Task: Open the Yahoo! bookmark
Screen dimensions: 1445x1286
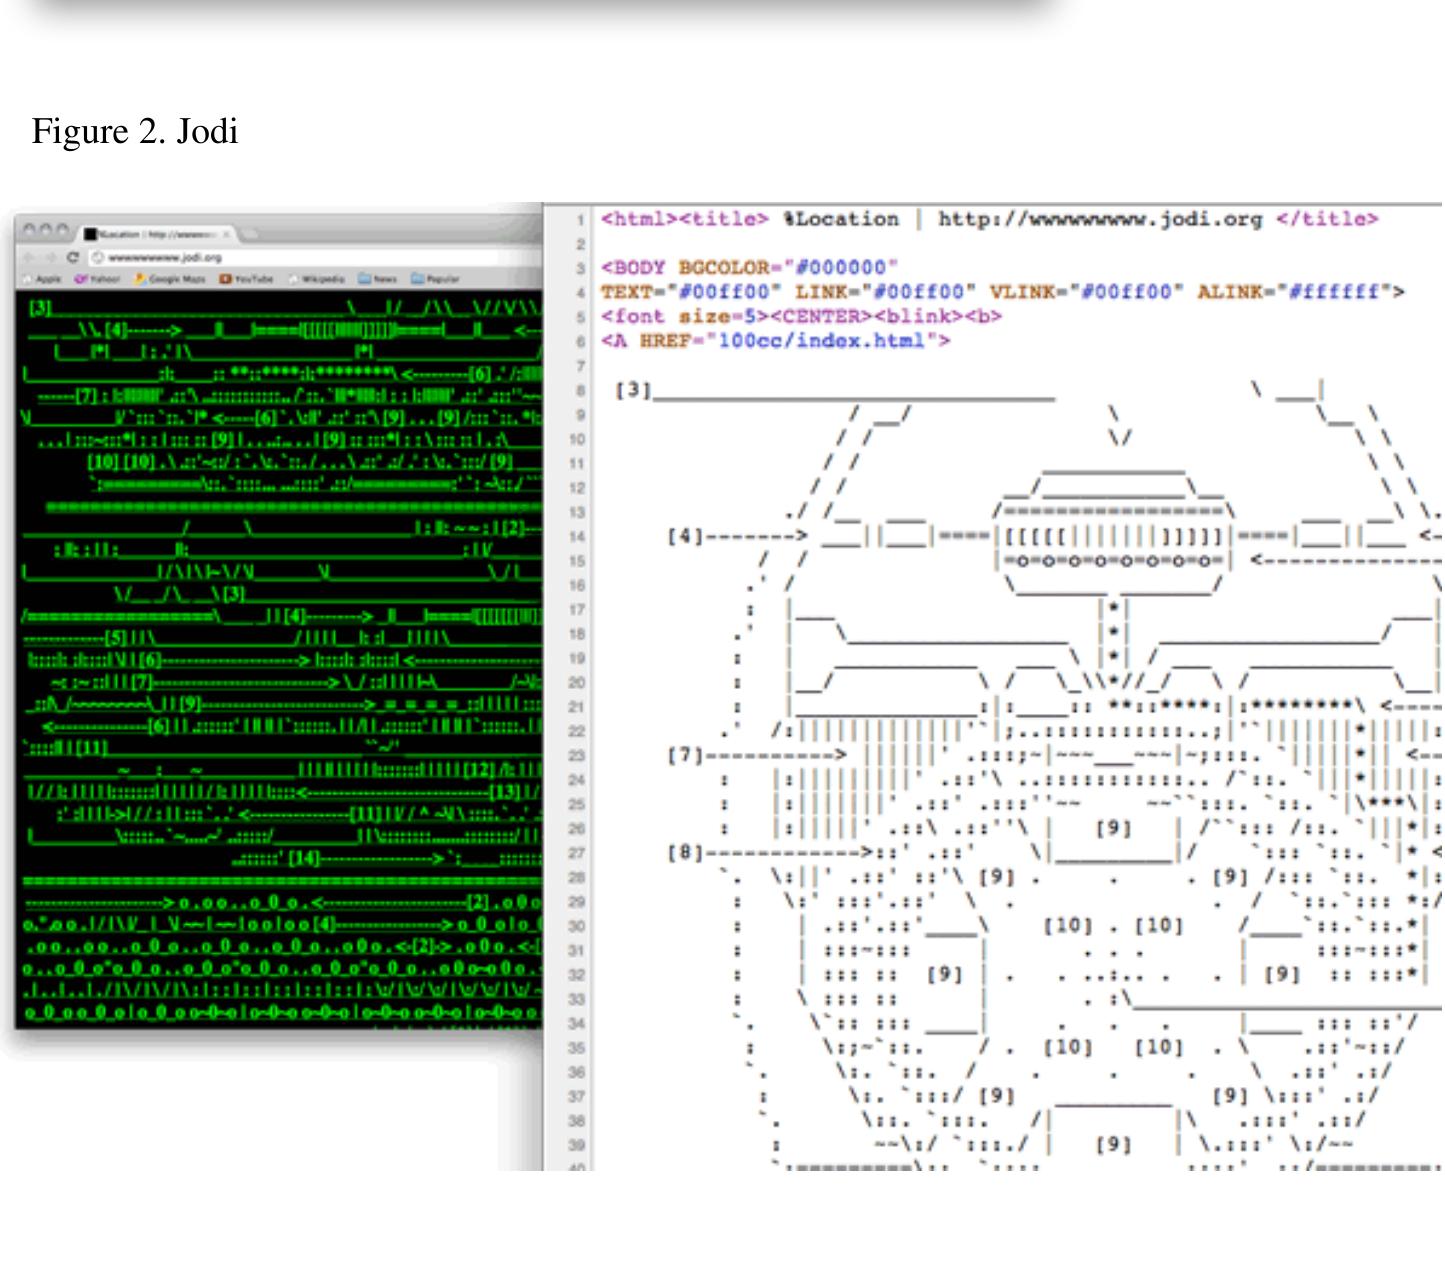Action: [98, 279]
